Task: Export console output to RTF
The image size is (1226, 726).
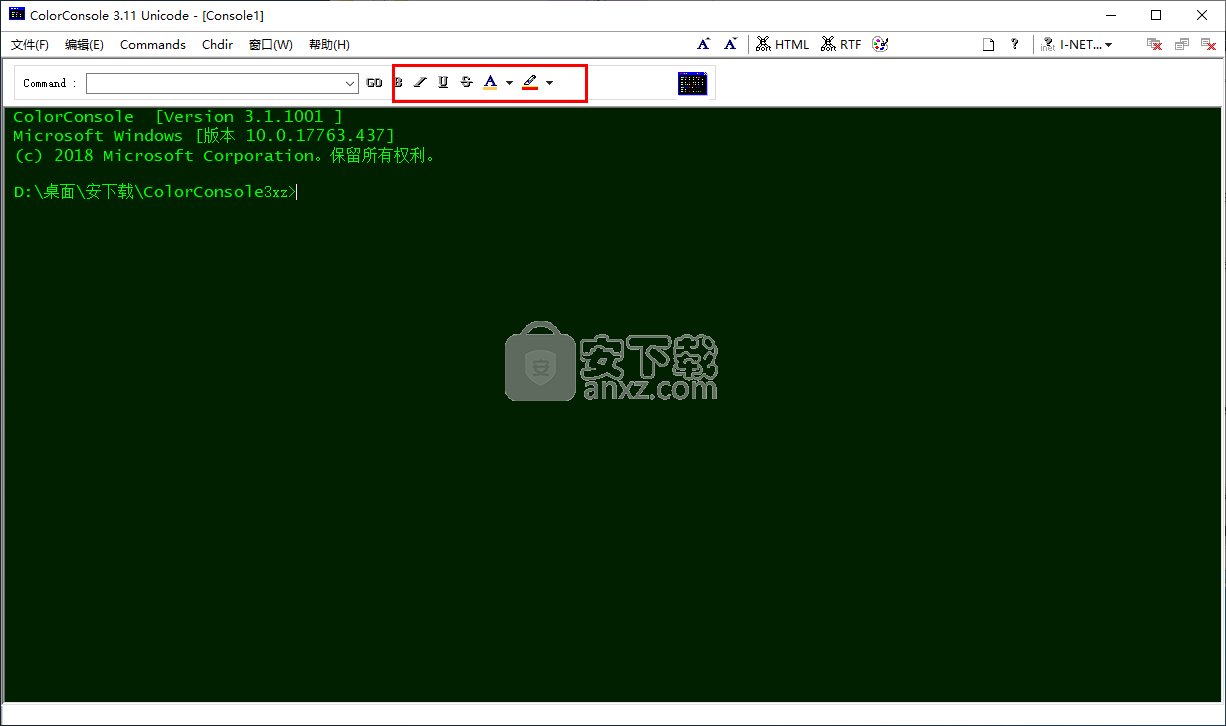Action: [x=841, y=44]
